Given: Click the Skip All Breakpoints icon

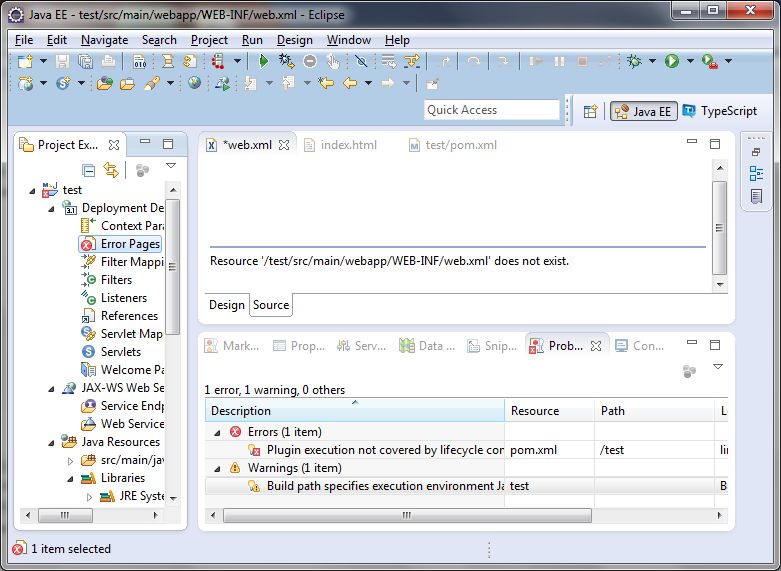Looking at the screenshot, I should tap(361, 61).
